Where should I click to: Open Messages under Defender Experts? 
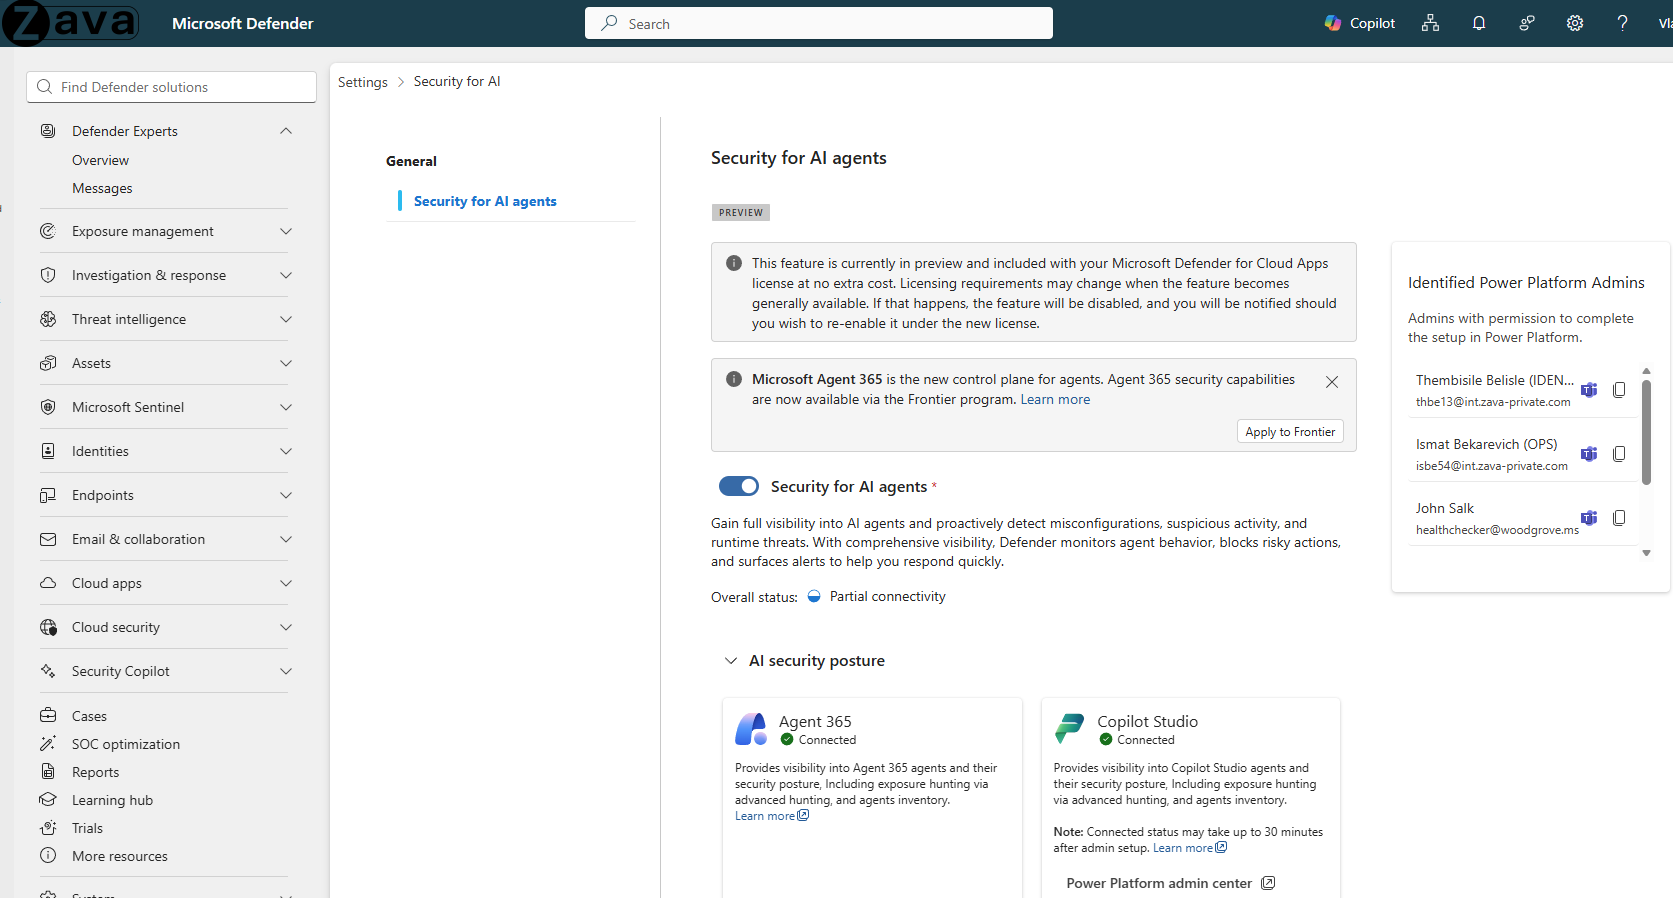pos(102,188)
